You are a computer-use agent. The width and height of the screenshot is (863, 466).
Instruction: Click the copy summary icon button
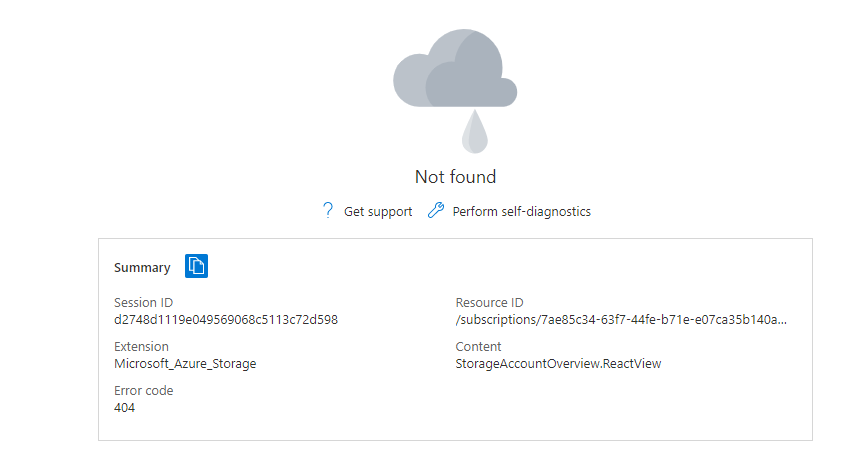click(x=196, y=266)
